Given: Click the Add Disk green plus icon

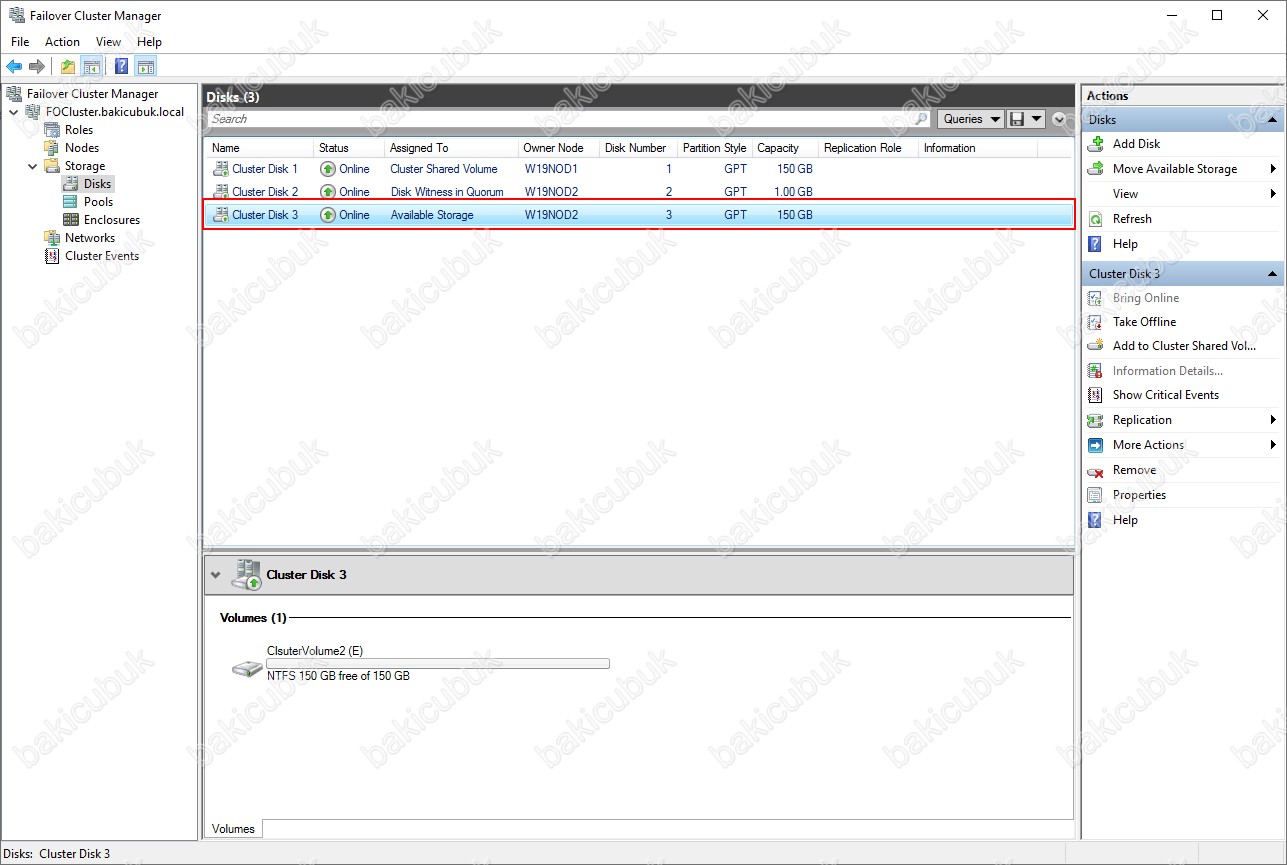Looking at the screenshot, I should tap(1095, 144).
